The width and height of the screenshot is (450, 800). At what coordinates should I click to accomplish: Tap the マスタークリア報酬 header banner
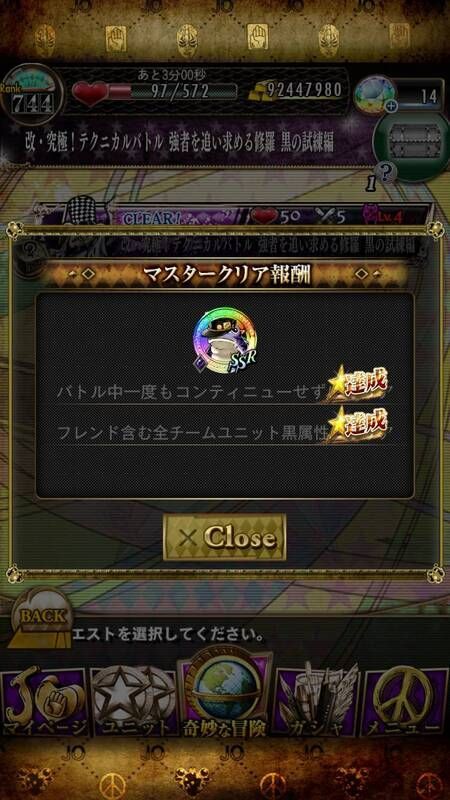click(225, 275)
